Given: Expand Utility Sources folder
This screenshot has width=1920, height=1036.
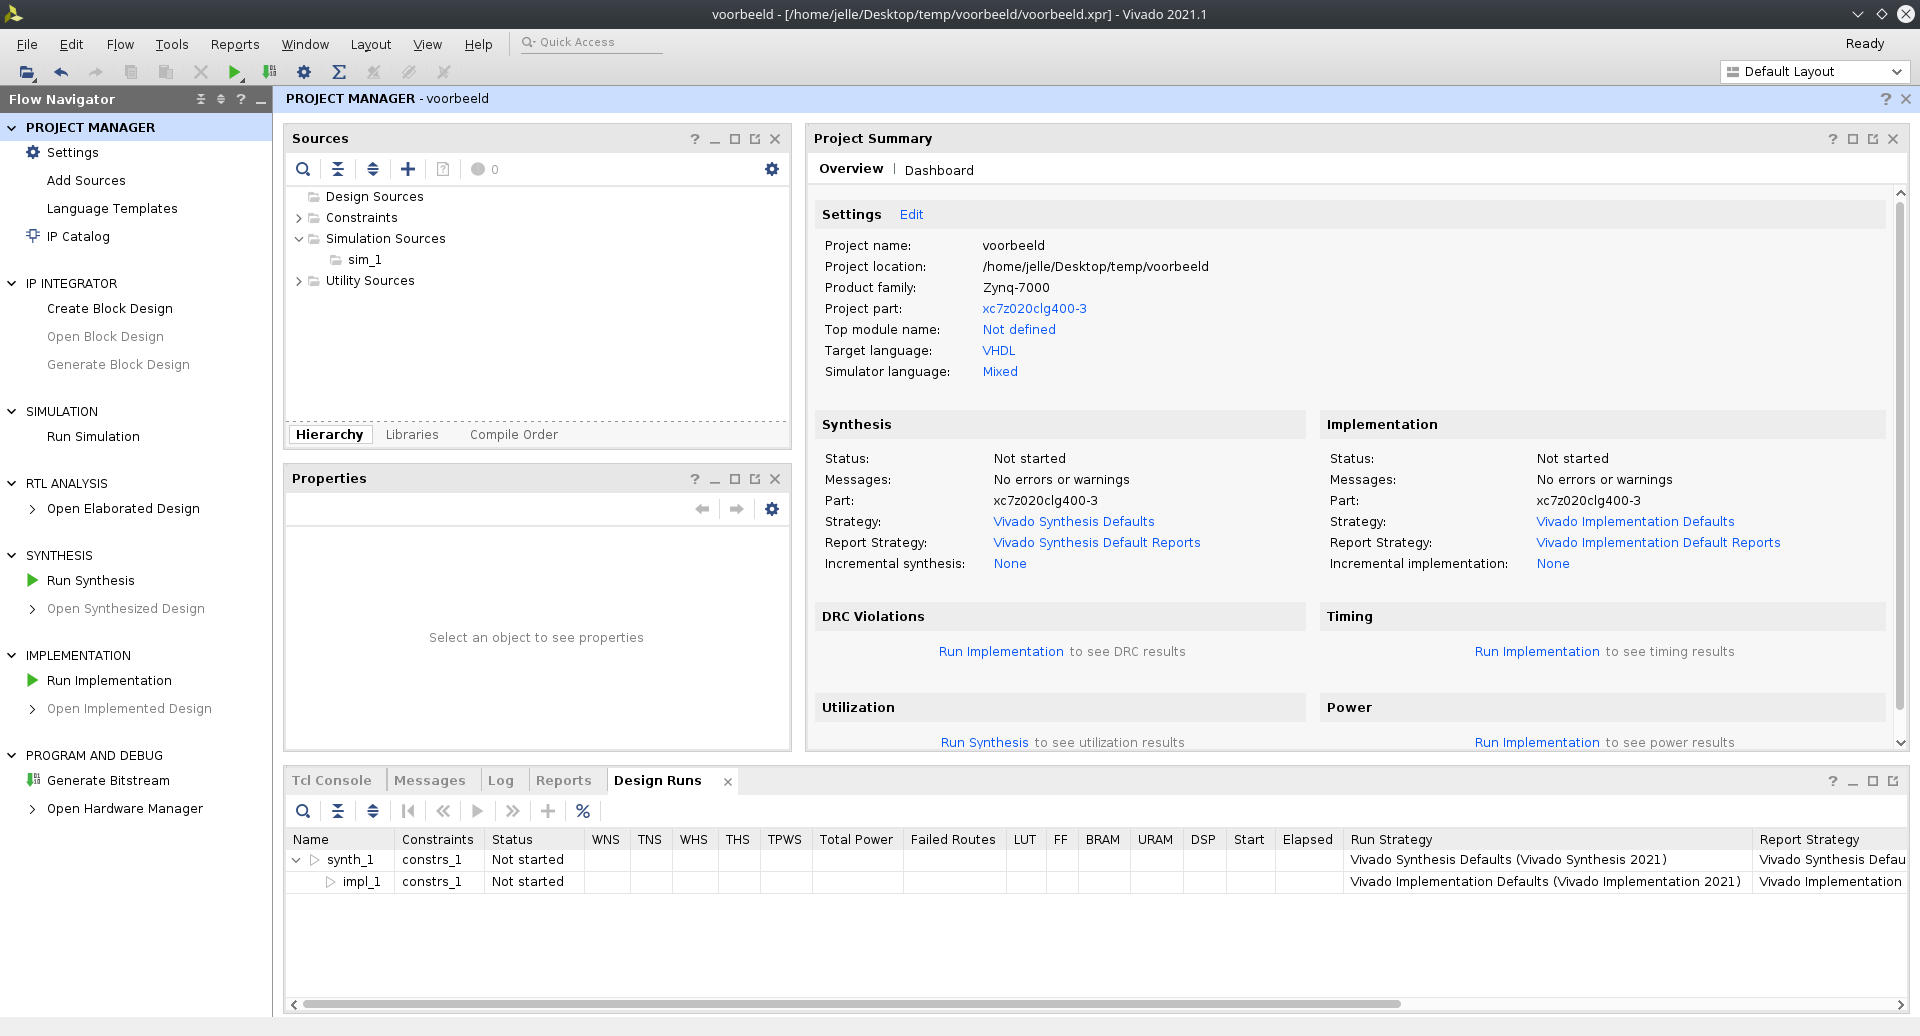Looking at the screenshot, I should 299,281.
